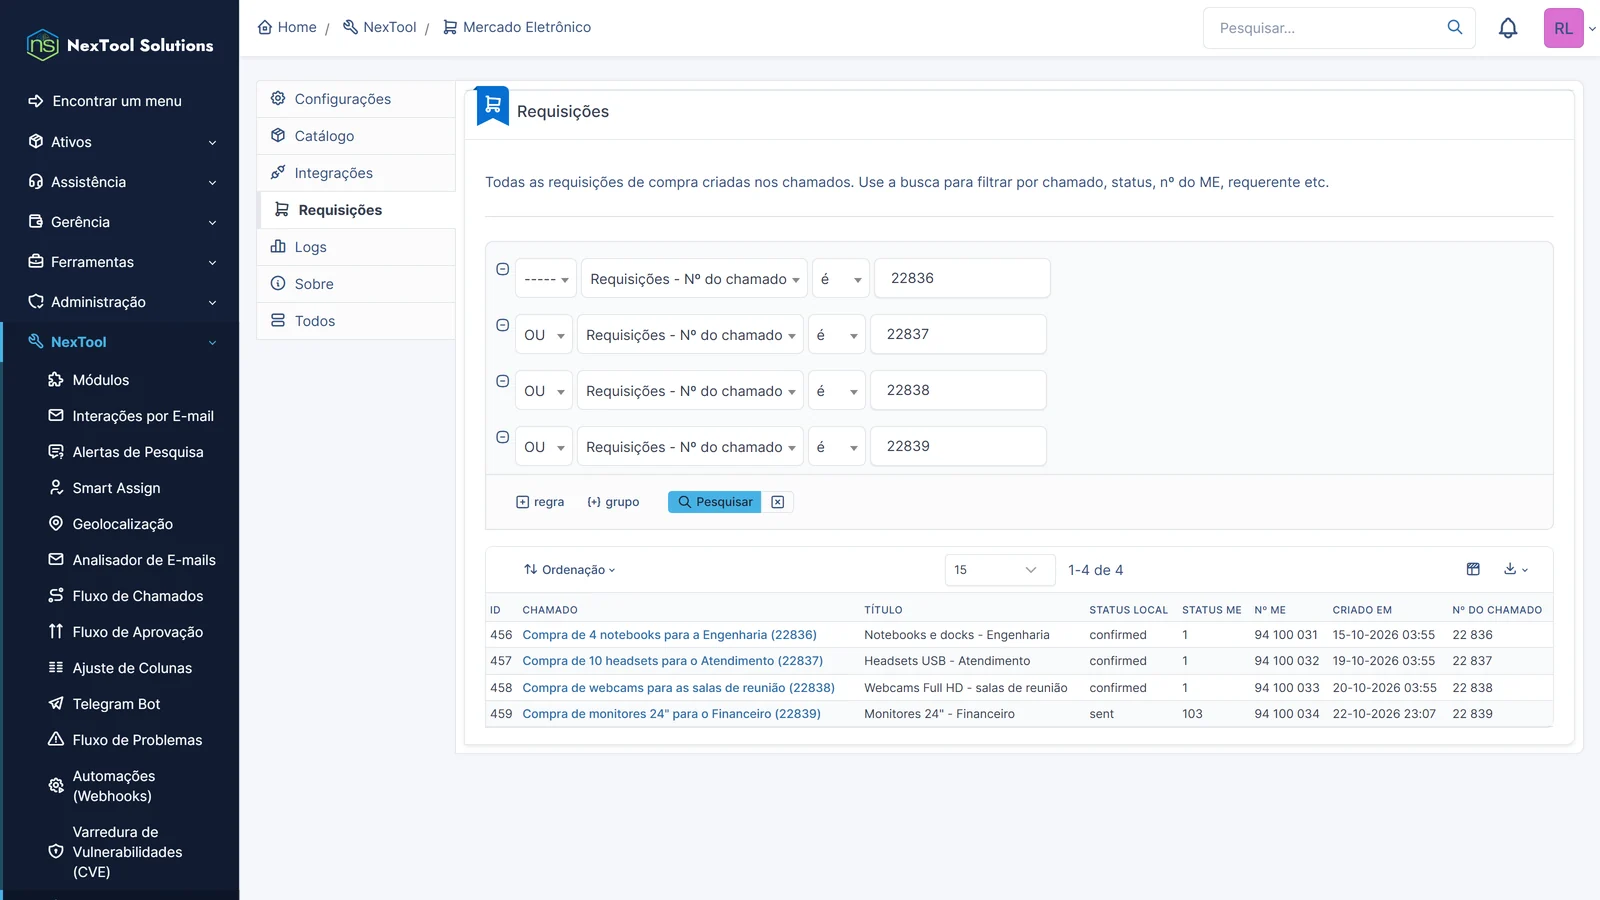Screen dimensions: 1600x900
Task: Click the blue Pesquisar search button
Action: [x=714, y=502]
